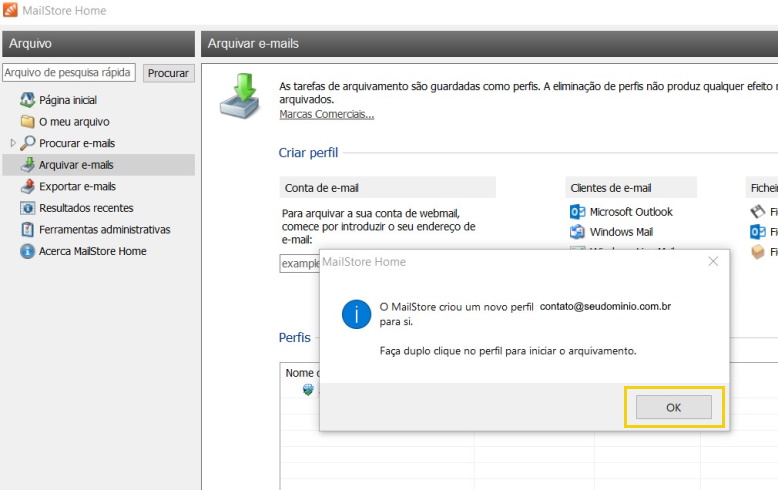The width and height of the screenshot is (778, 490).
Task: Click the Microsoft Outlook icon
Action: [x=578, y=212]
